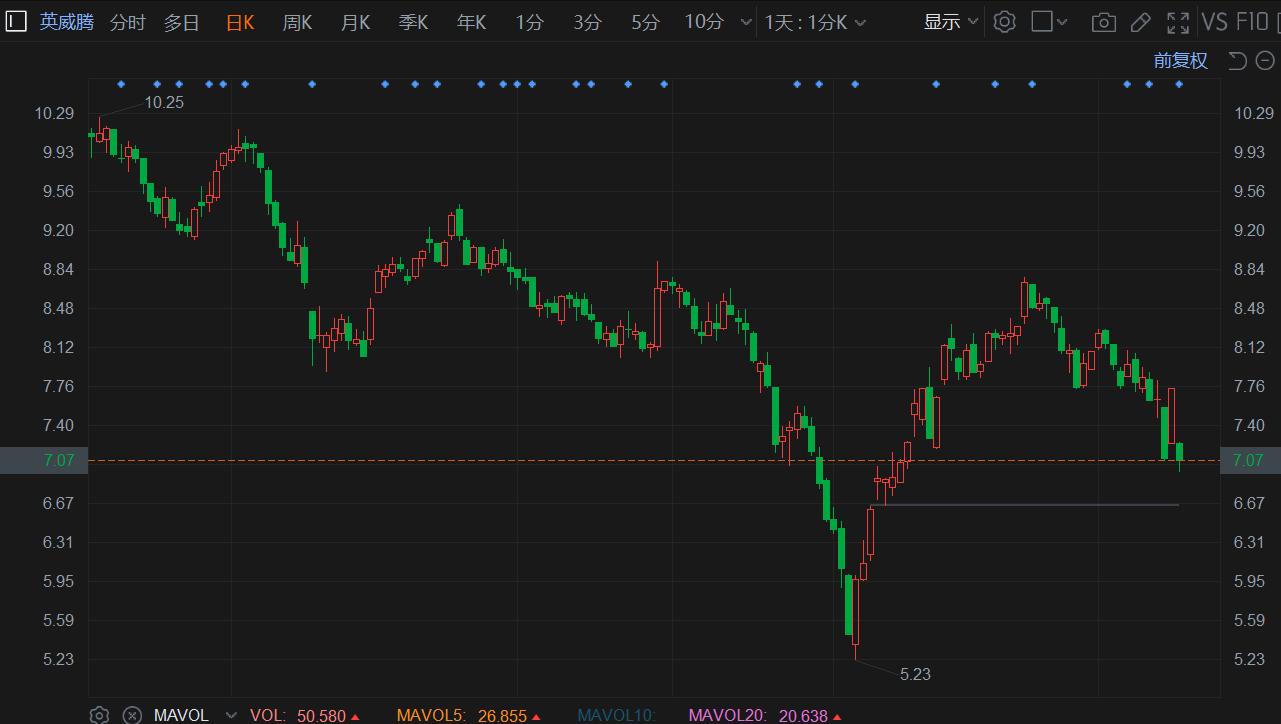Enter fullscreen chart mode
The height and width of the screenshot is (724, 1281).
1178,22
